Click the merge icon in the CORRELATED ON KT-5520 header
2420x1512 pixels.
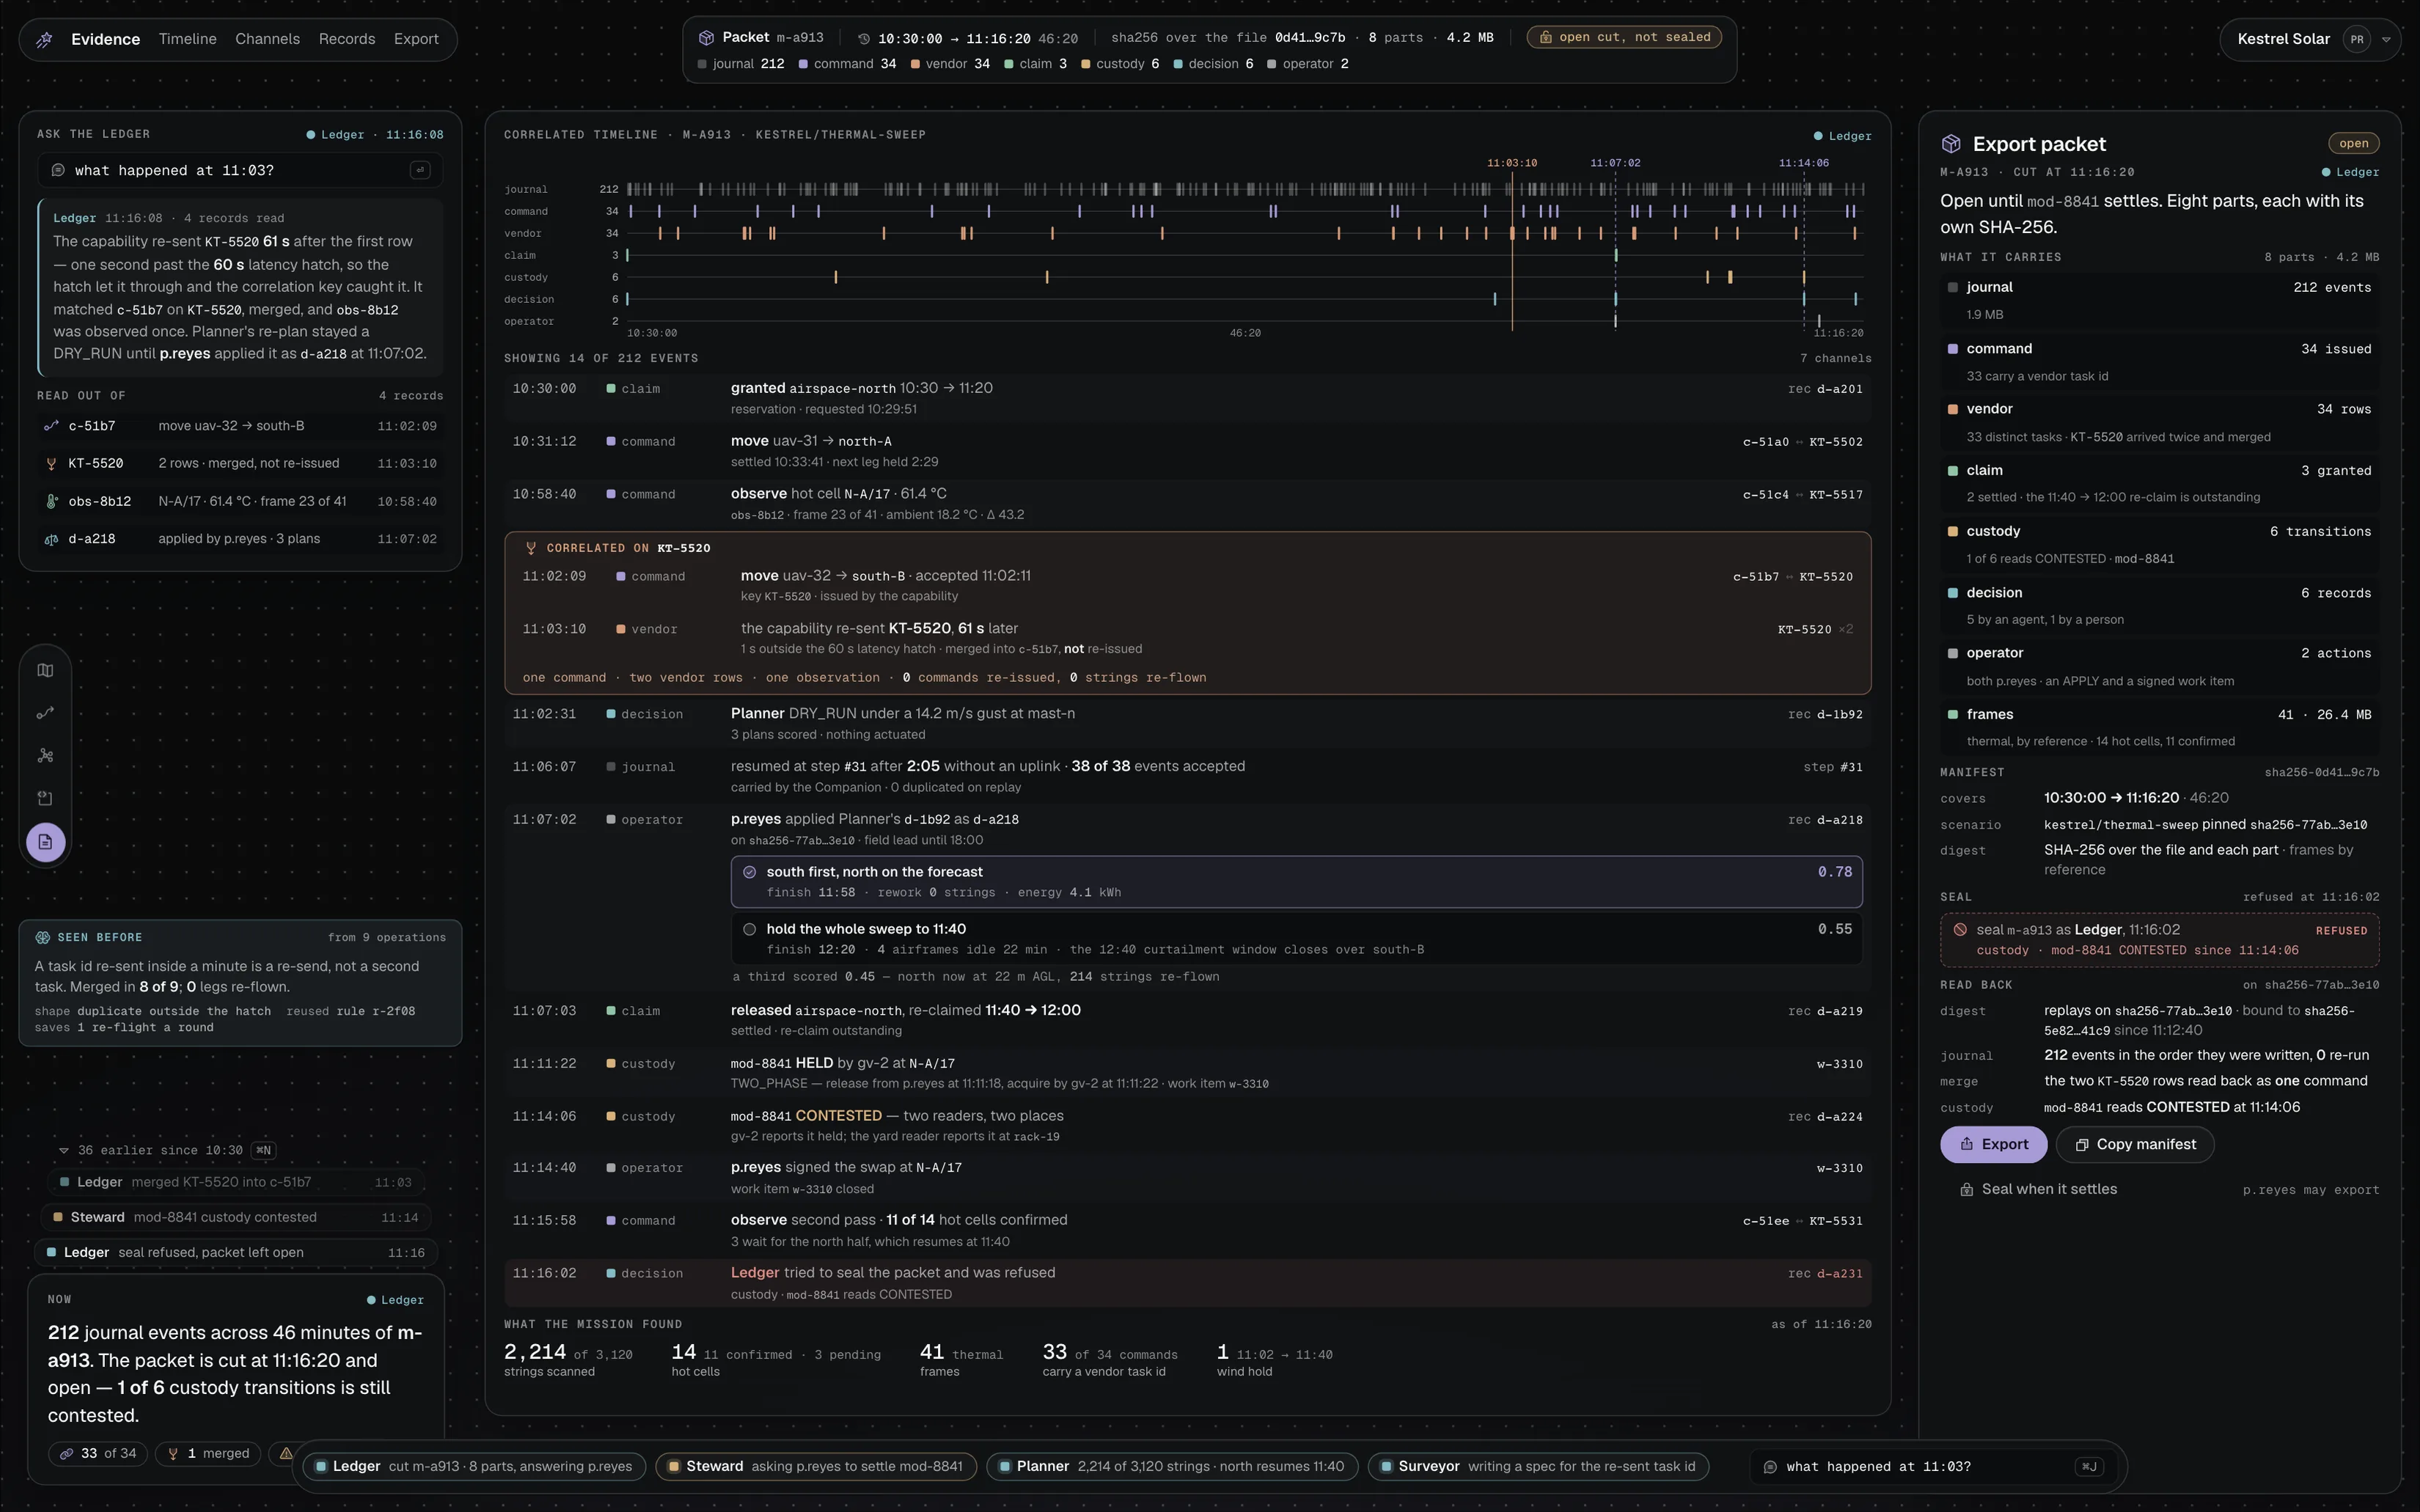pos(531,548)
